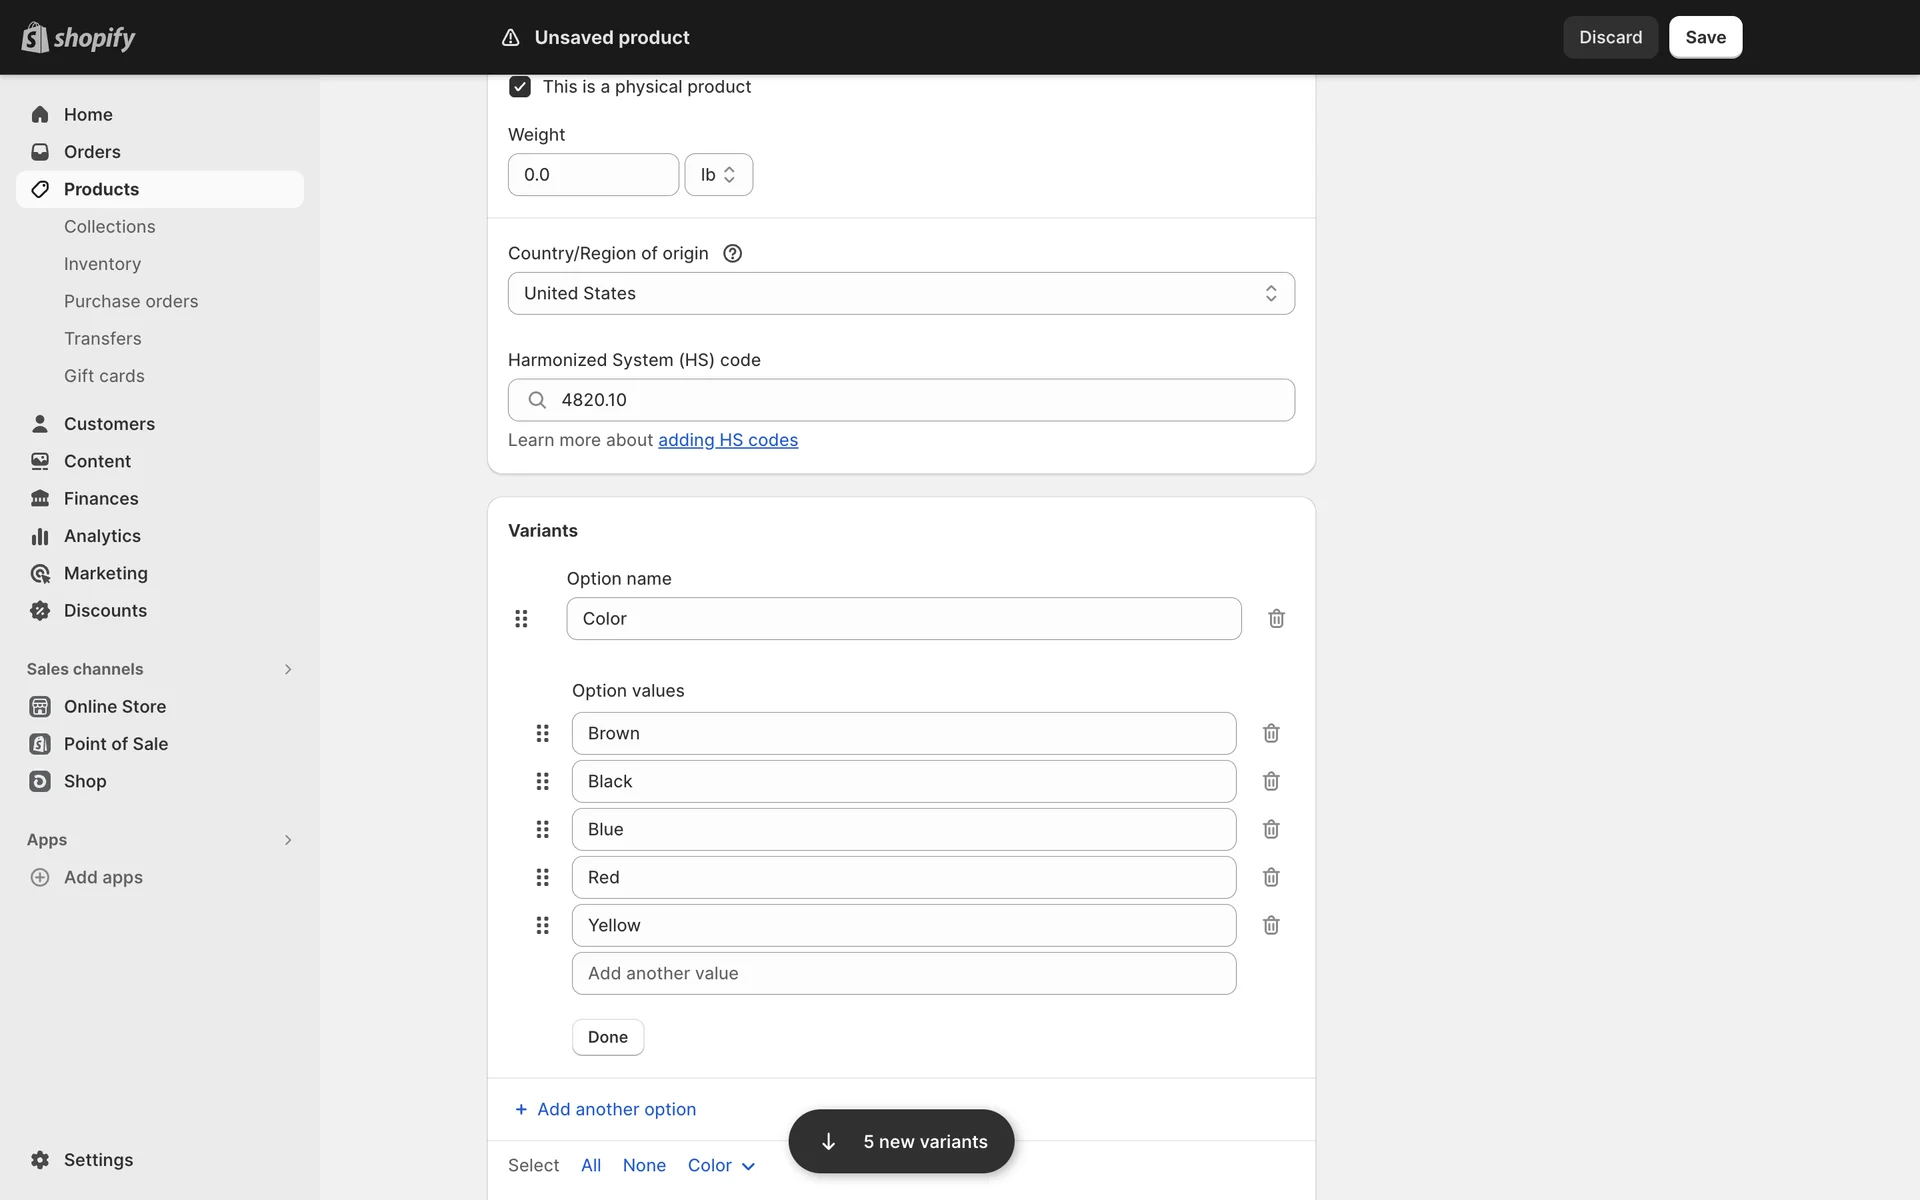This screenshot has height=1200, width=1920.
Task: Click the 5 new variants popup
Action: 901,1141
